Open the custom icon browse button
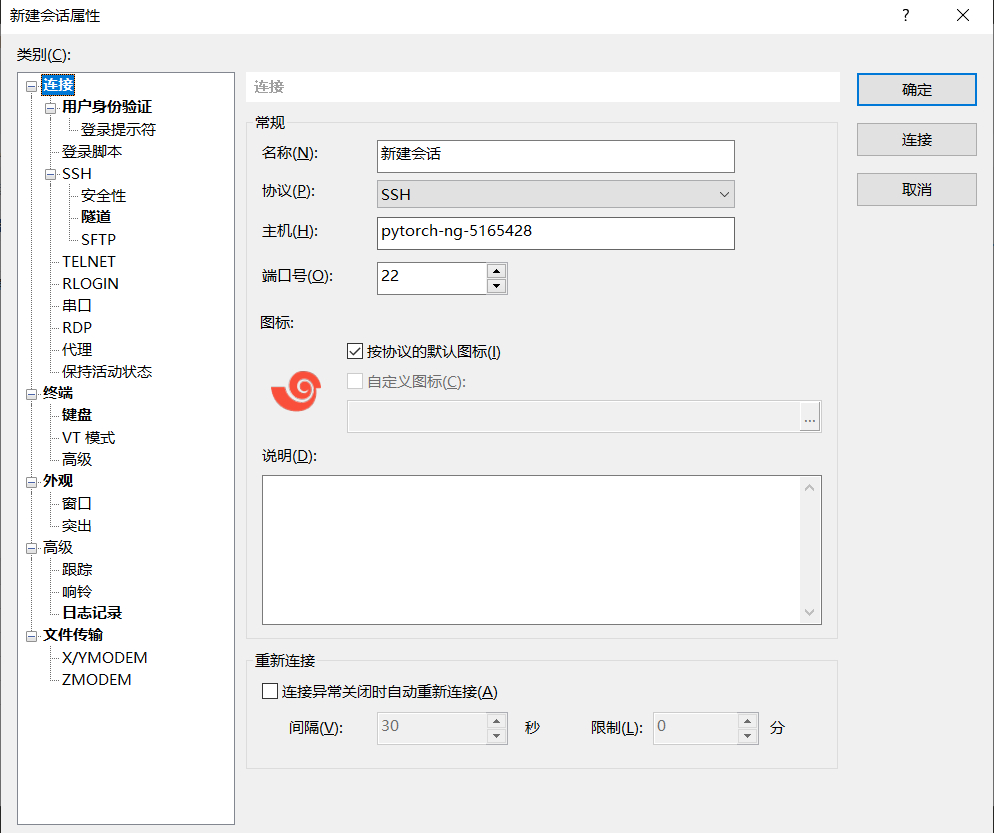 (810, 417)
